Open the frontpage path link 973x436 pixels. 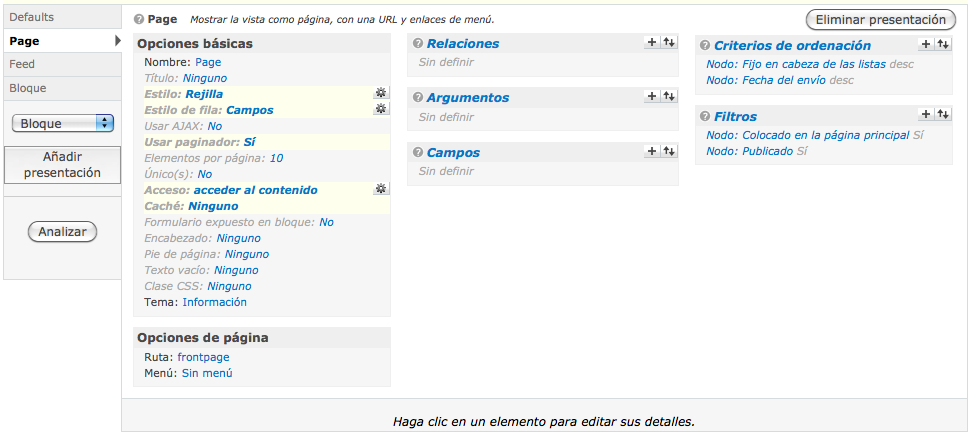pyautogui.click(x=204, y=357)
